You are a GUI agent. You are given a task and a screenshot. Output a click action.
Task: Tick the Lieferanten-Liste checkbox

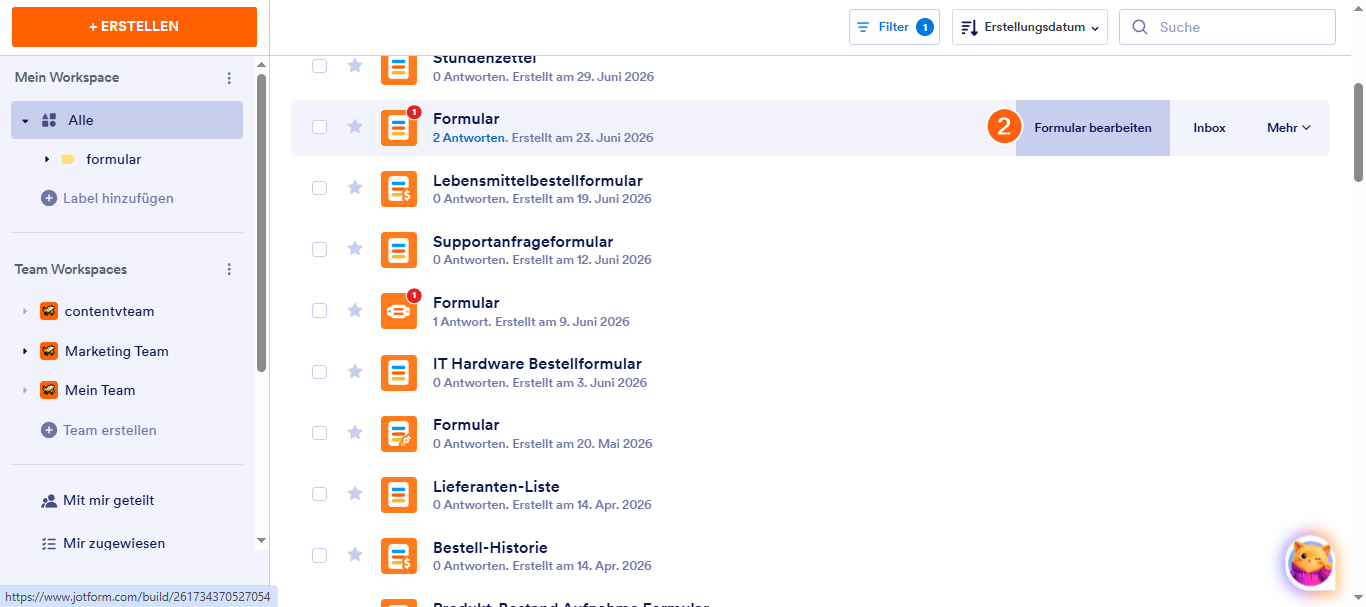click(319, 493)
